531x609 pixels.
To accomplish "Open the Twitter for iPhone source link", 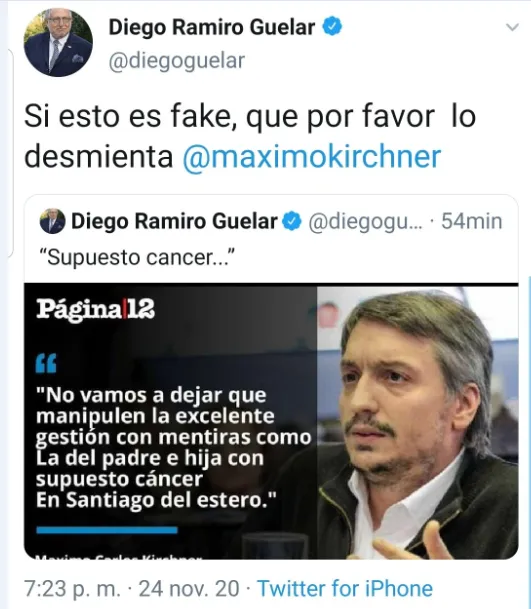I will 345,588.
